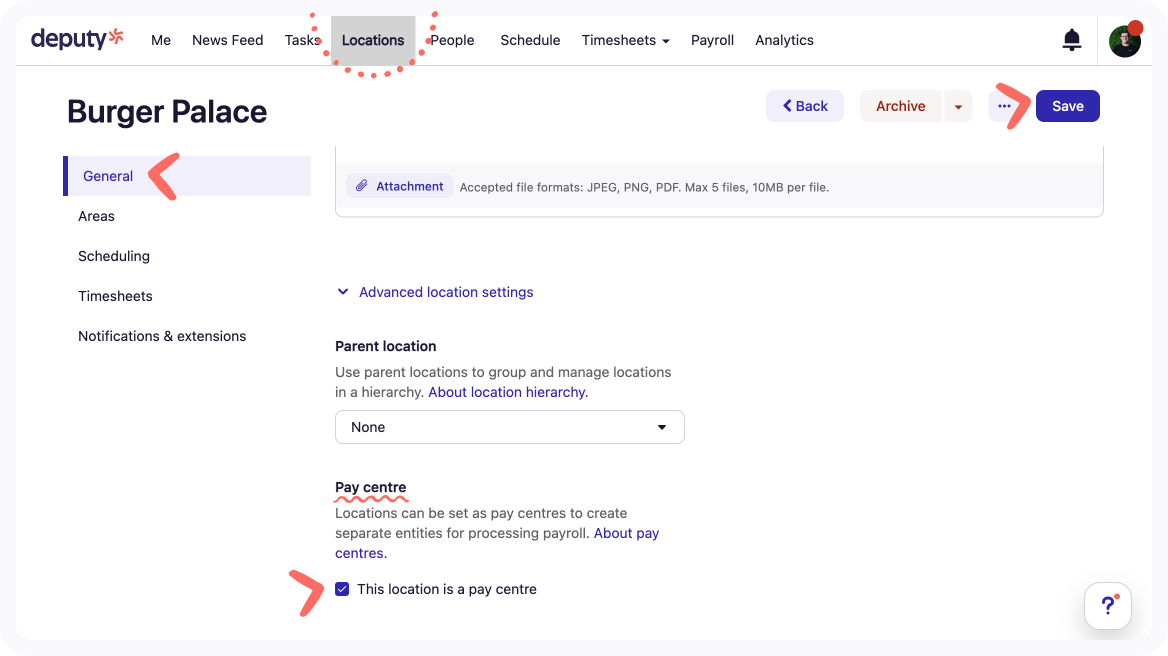Screen dimensions: 1168x656
Task: Open the user profile avatar
Action: tap(1124, 41)
